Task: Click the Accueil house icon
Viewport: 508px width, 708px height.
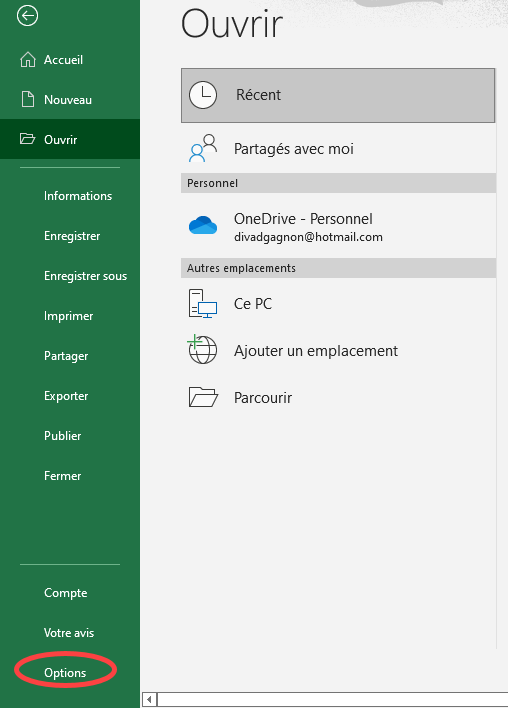Action: 28,60
